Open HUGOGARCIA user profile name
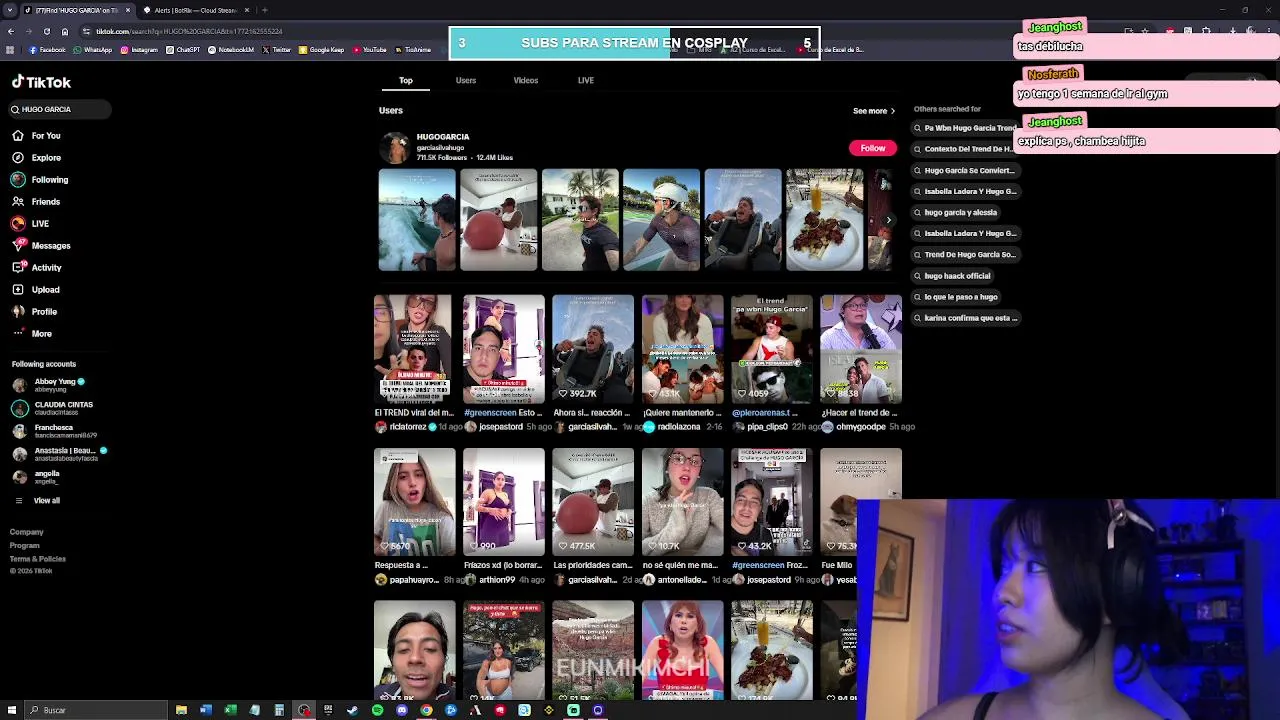The image size is (1280, 720). 443,137
